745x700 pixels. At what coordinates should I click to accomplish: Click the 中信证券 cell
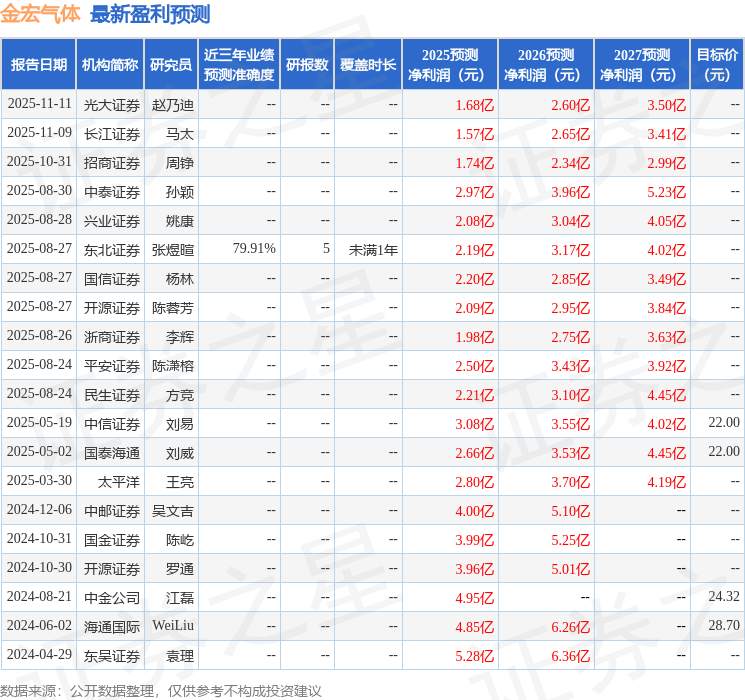[x=112, y=424]
